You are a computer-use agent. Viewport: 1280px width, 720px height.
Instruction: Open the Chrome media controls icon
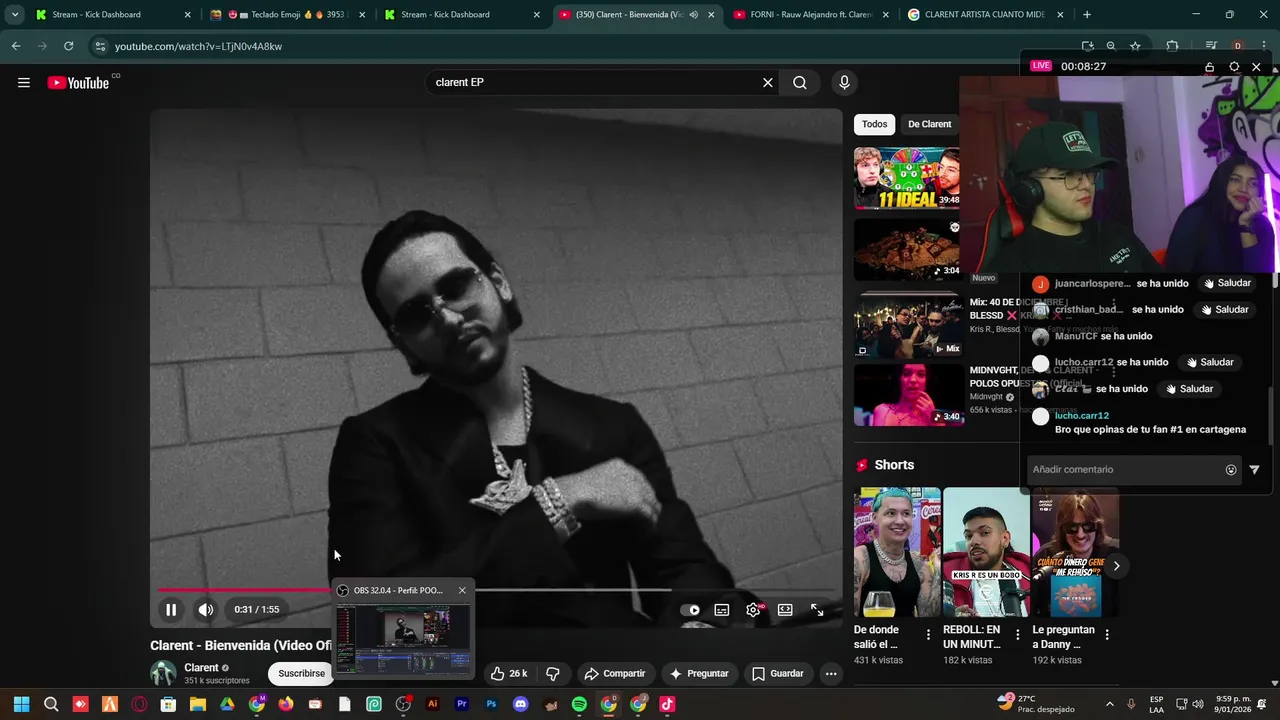[x=1210, y=46]
